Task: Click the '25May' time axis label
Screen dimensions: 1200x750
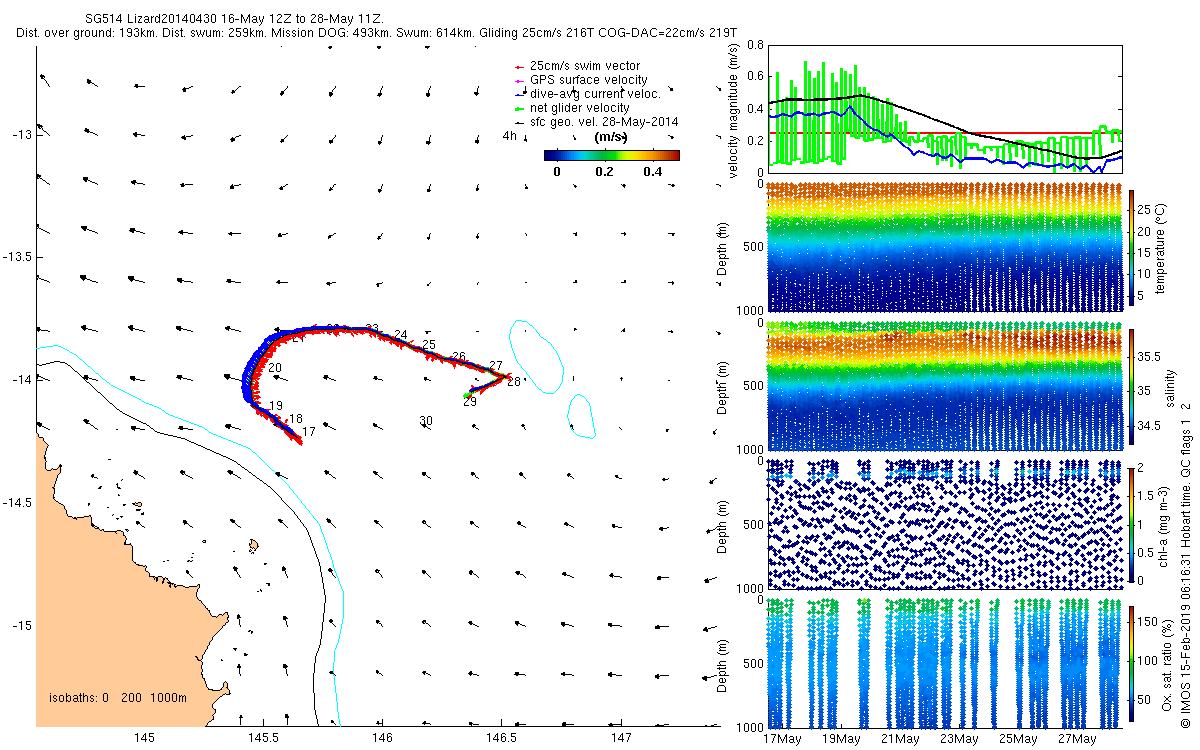Action: point(1018,740)
